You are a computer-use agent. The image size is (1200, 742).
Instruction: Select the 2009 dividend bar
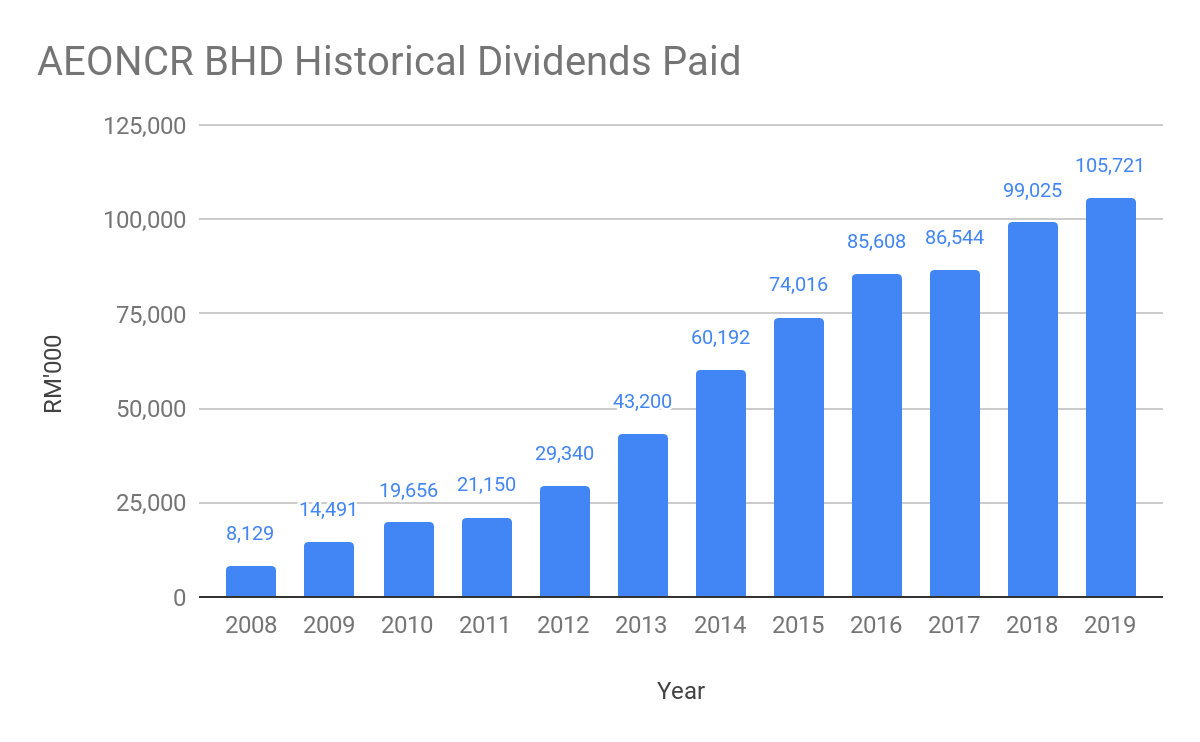click(329, 570)
